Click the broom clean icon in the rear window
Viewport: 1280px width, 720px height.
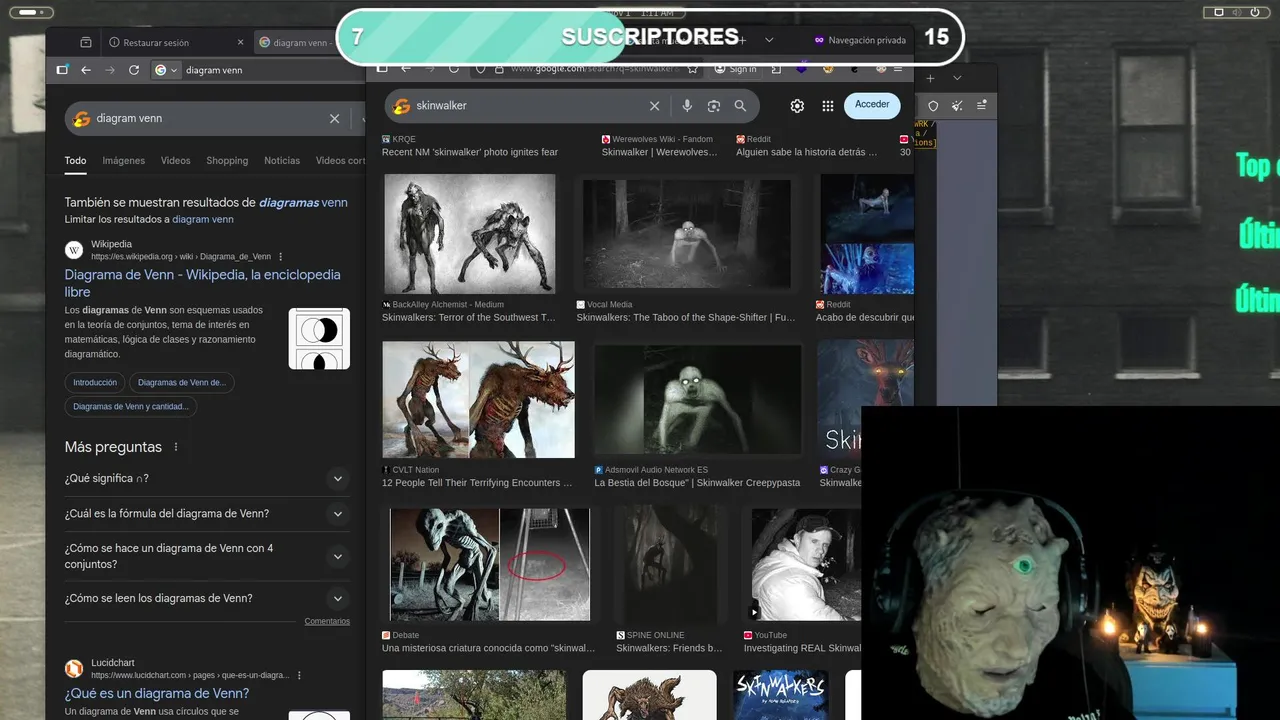click(x=957, y=105)
